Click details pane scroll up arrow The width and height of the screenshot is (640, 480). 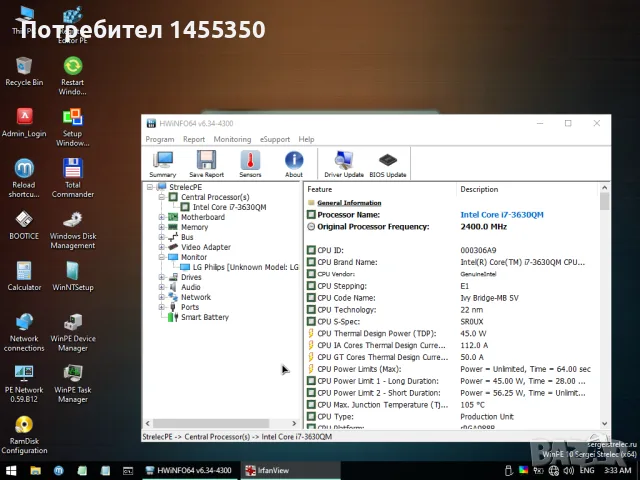tap(604, 188)
